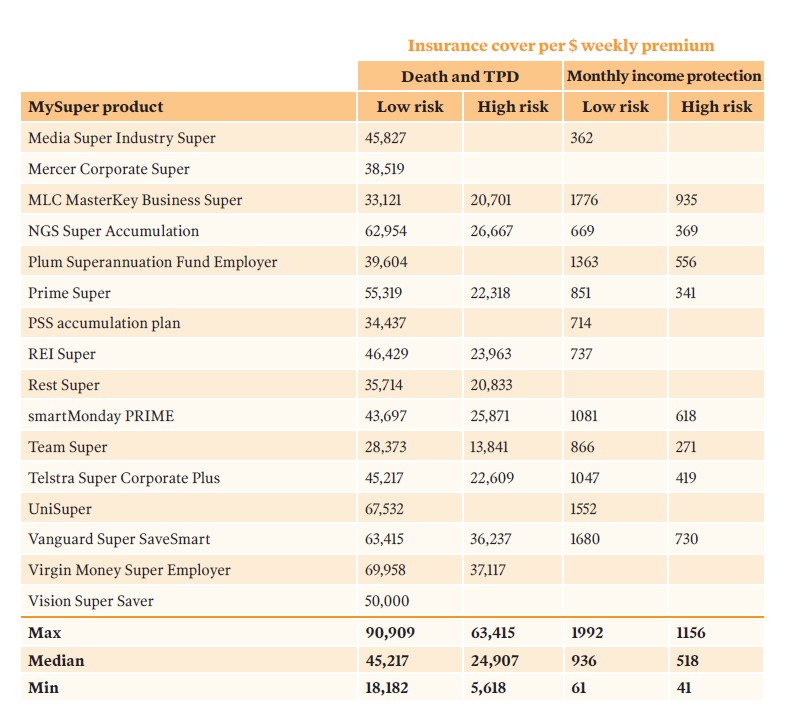Select the value 935 in MLC row
The image size is (791, 708).
pyautogui.click(x=687, y=200)
